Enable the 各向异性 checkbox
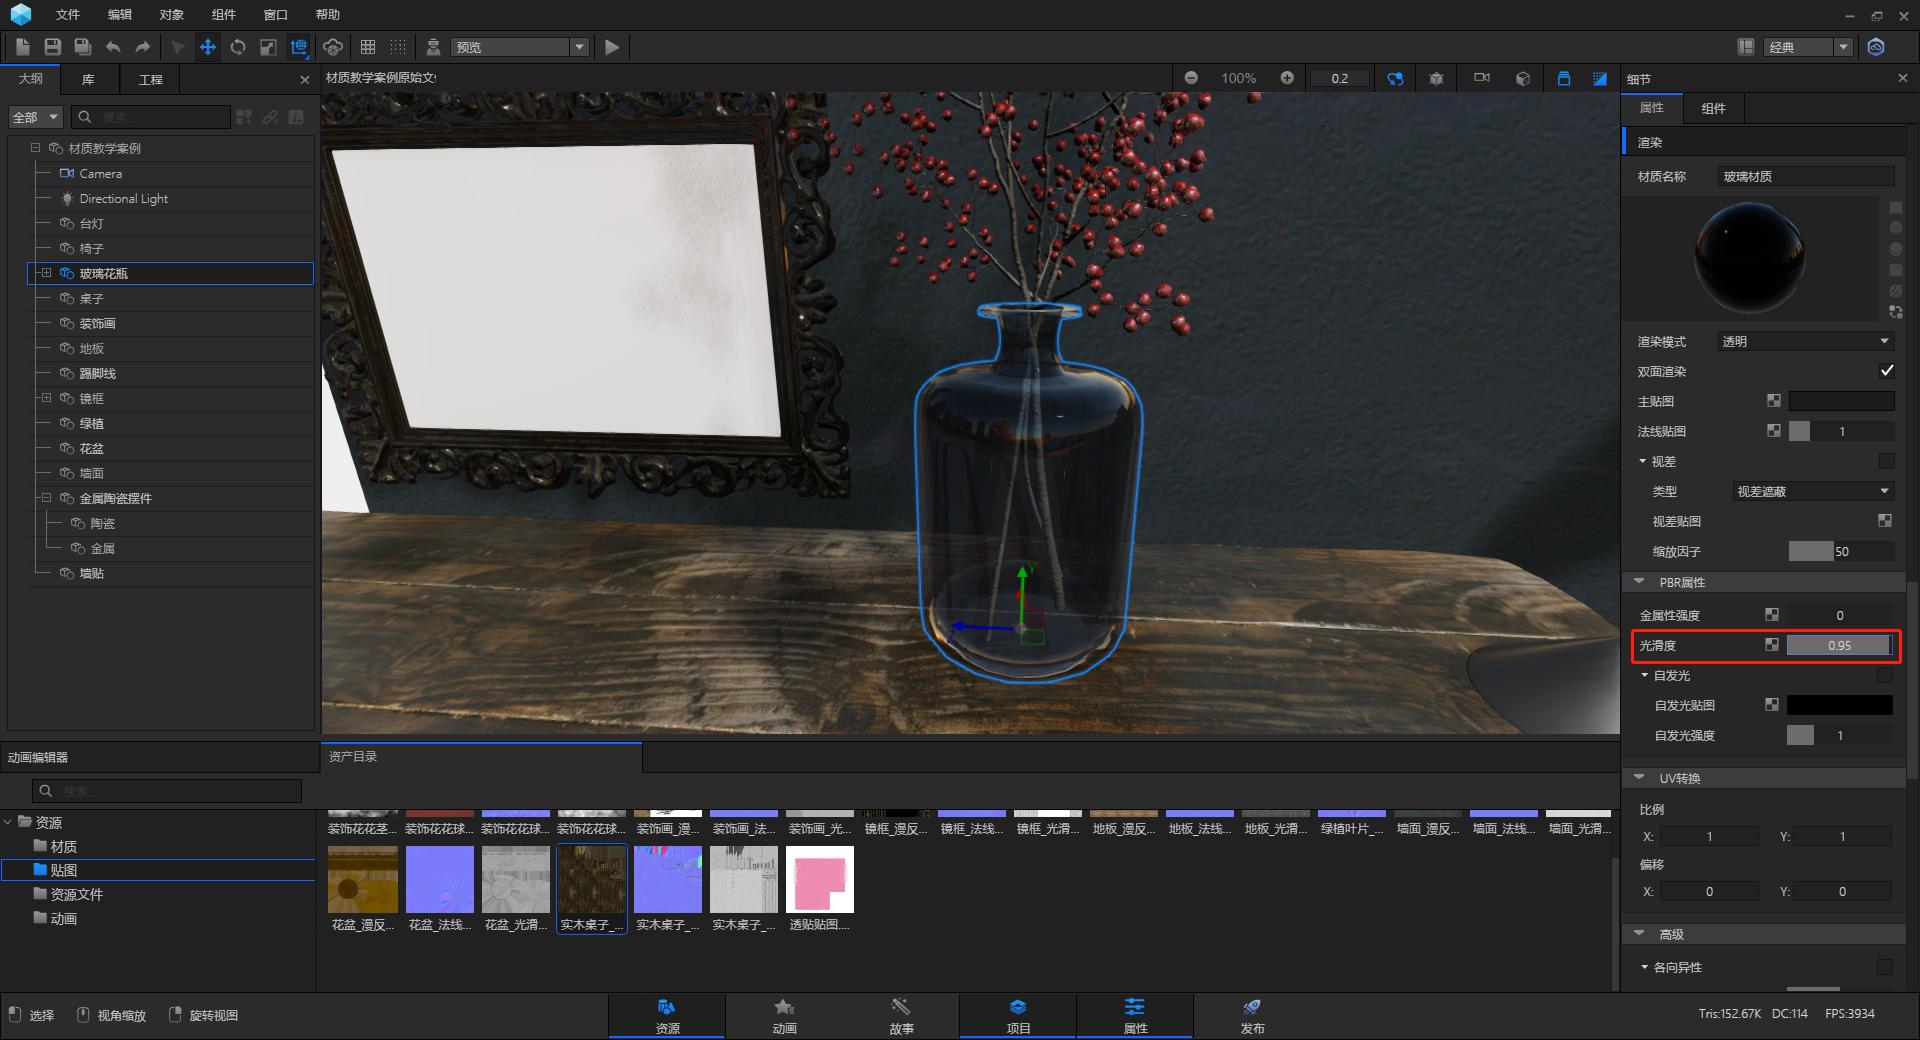 coord(1885,967)
